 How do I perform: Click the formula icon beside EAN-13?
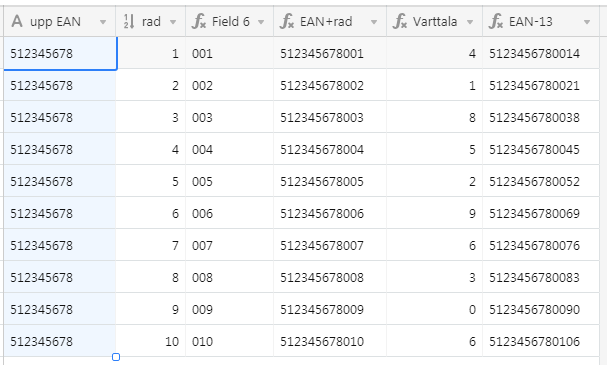pyautogui.click(x=496, y=21)
